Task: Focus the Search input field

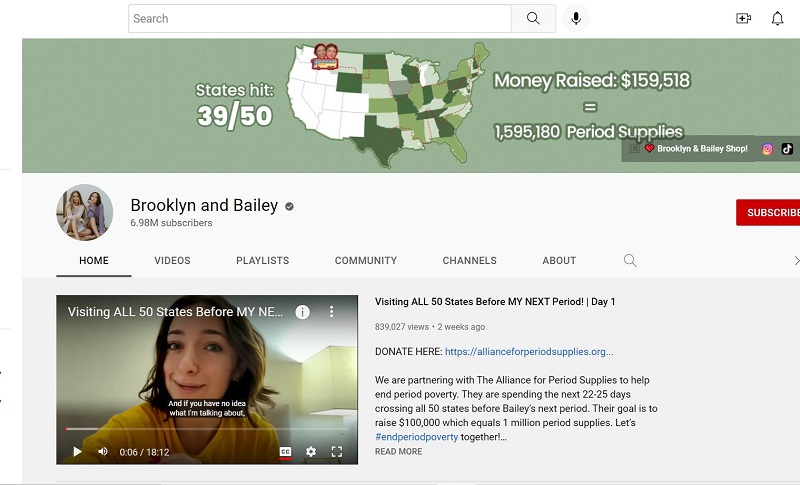Action: click(320, 19)
